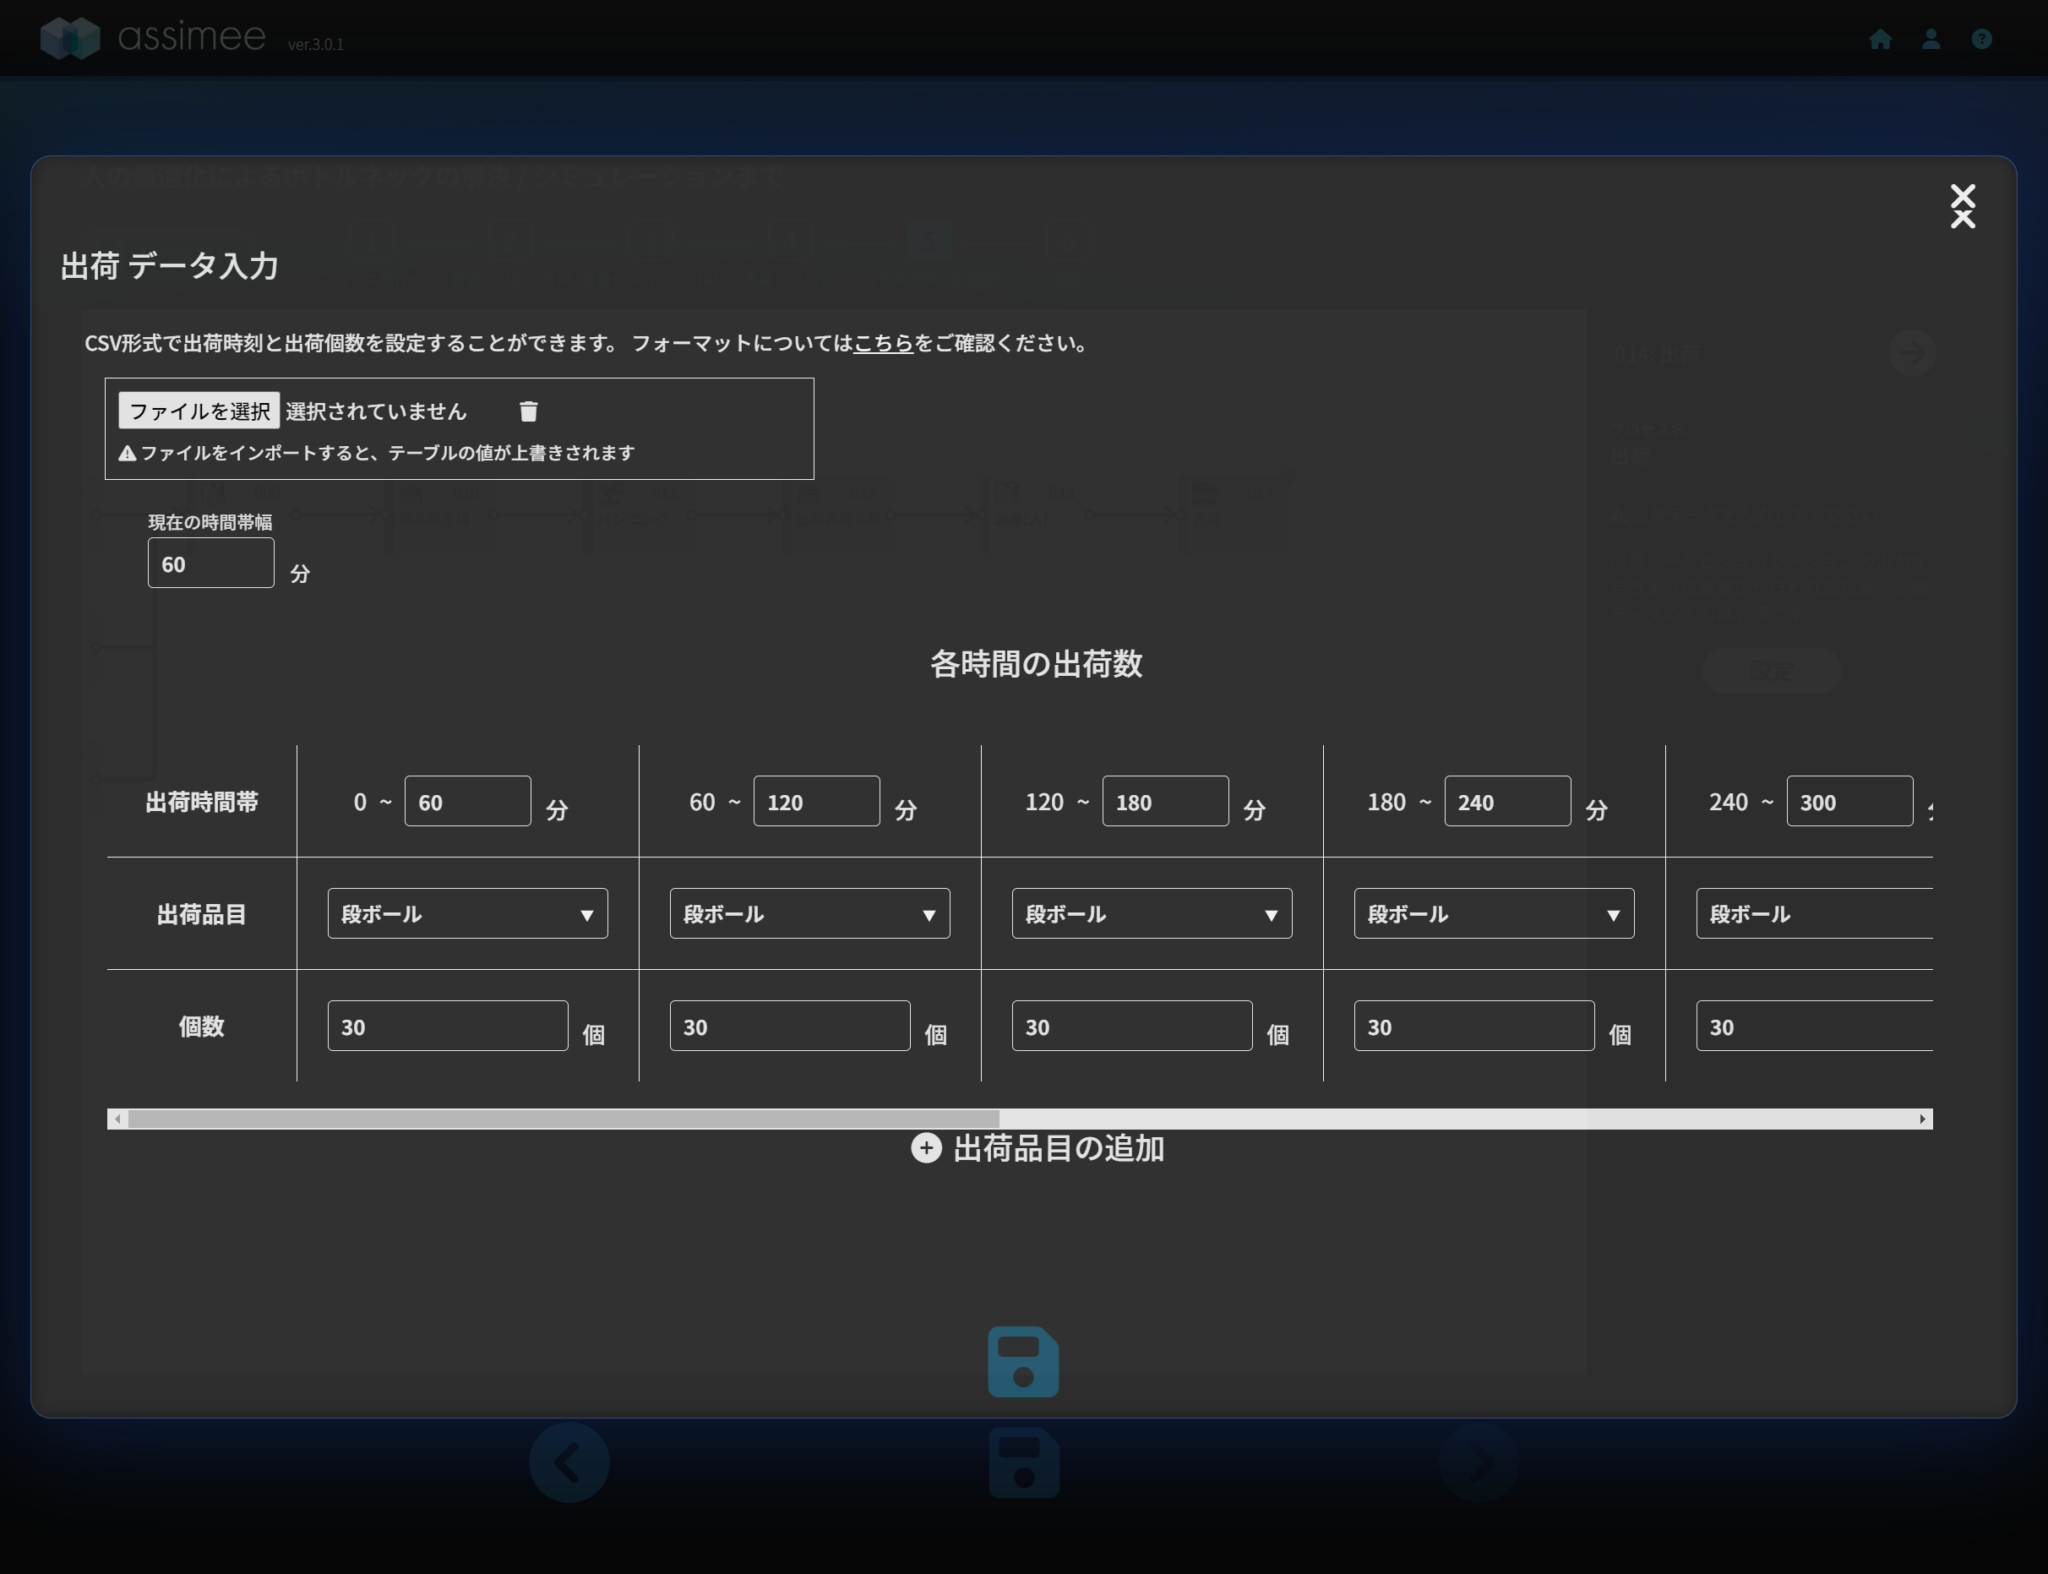2048x1574 pixels.
Task: Expand 段ボール dropdown in 180~240 column
Action: pyautogui.click(x=1493, y=914)
